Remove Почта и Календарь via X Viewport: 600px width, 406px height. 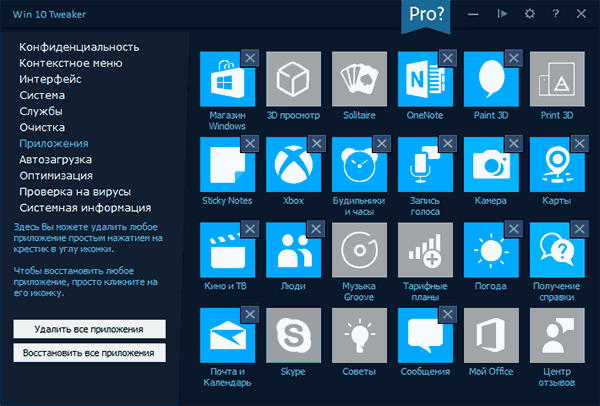[250, 314]
